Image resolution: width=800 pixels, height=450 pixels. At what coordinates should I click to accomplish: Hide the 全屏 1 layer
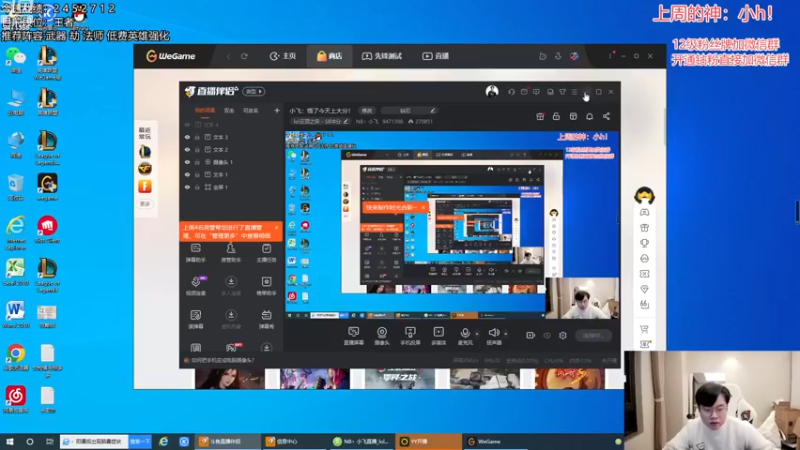(x=187, y=187)
